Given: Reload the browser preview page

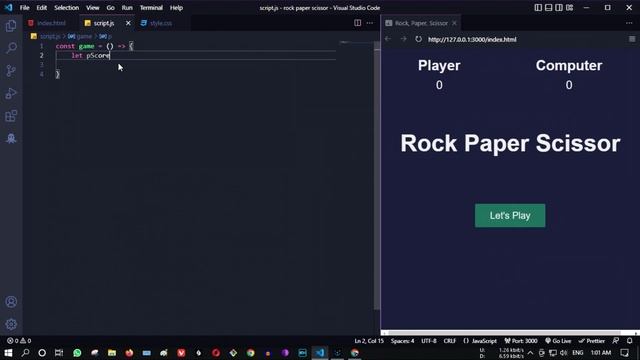Looking at the screenshot, I should pos(418,39).
